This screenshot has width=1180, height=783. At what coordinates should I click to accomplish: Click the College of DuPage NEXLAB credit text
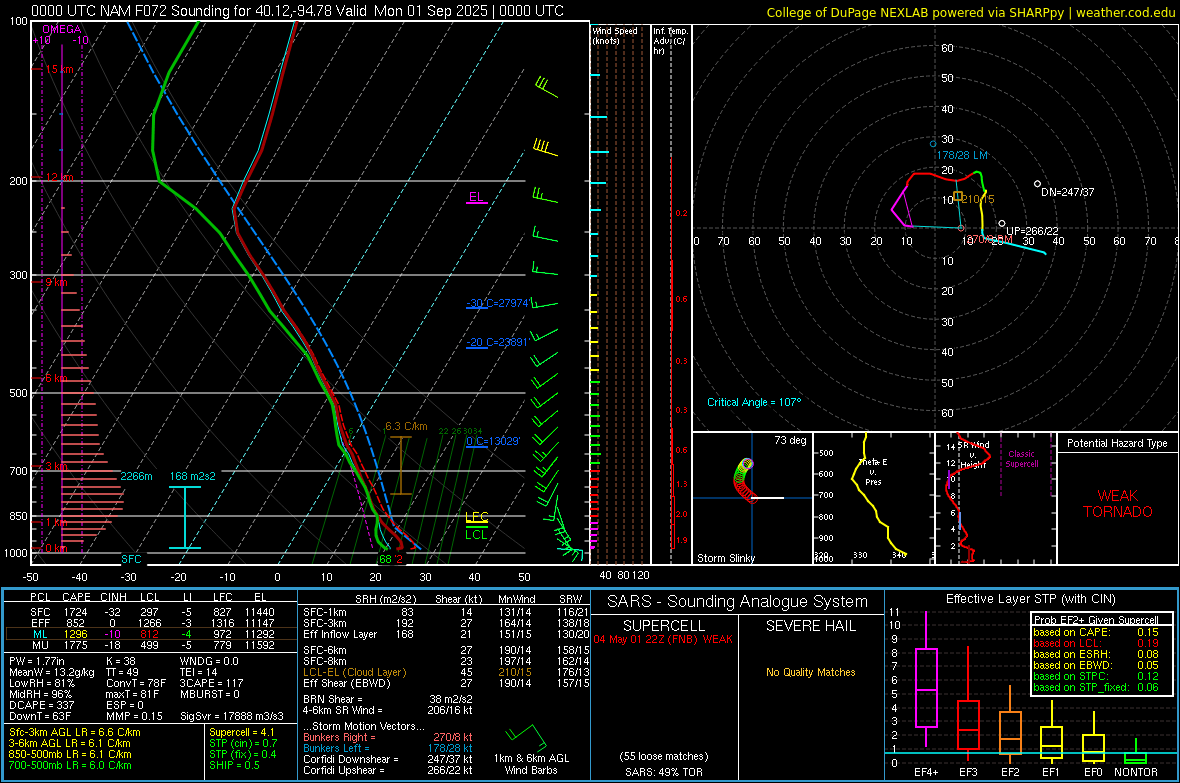[971, 12]
